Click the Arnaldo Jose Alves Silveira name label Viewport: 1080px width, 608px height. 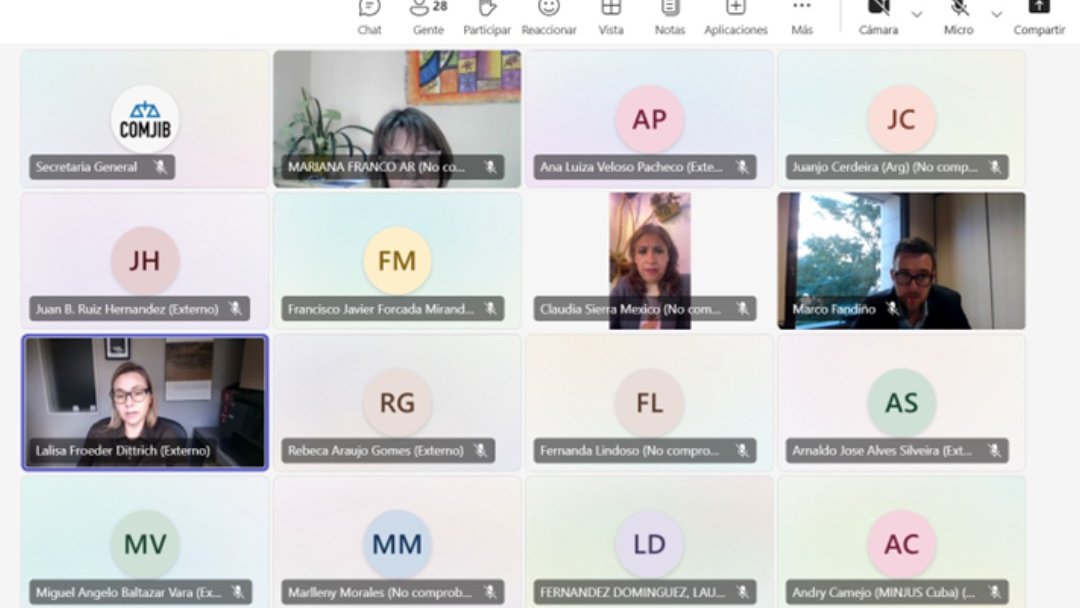click(x=897, y=451)
